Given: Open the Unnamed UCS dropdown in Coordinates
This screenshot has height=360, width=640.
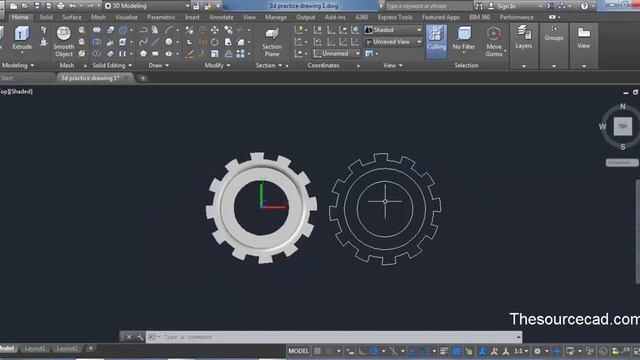Looking at the screenshot, I should (x=337, y=53).
